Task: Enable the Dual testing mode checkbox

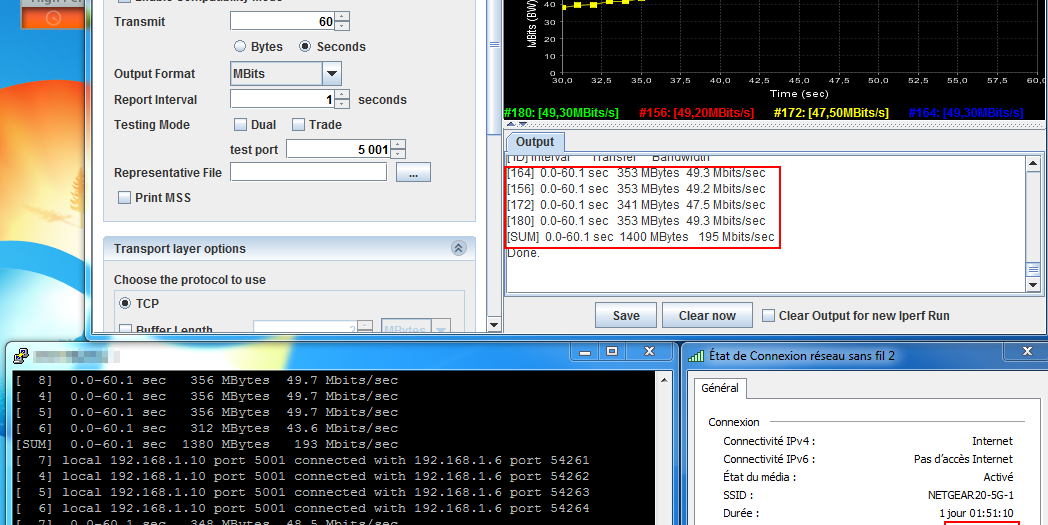Action: [x=240, y=125]
